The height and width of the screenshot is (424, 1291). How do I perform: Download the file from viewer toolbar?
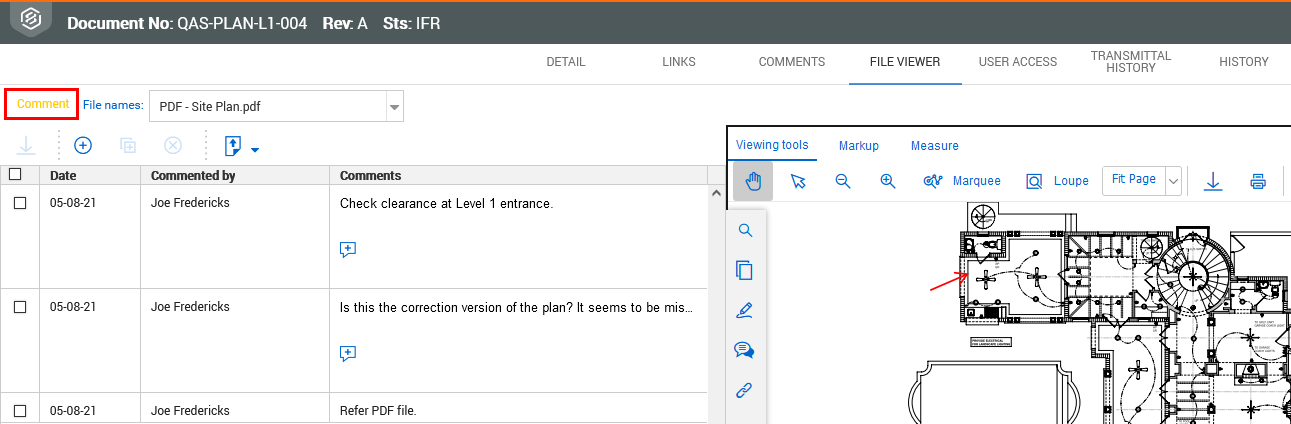(1213, 181)
